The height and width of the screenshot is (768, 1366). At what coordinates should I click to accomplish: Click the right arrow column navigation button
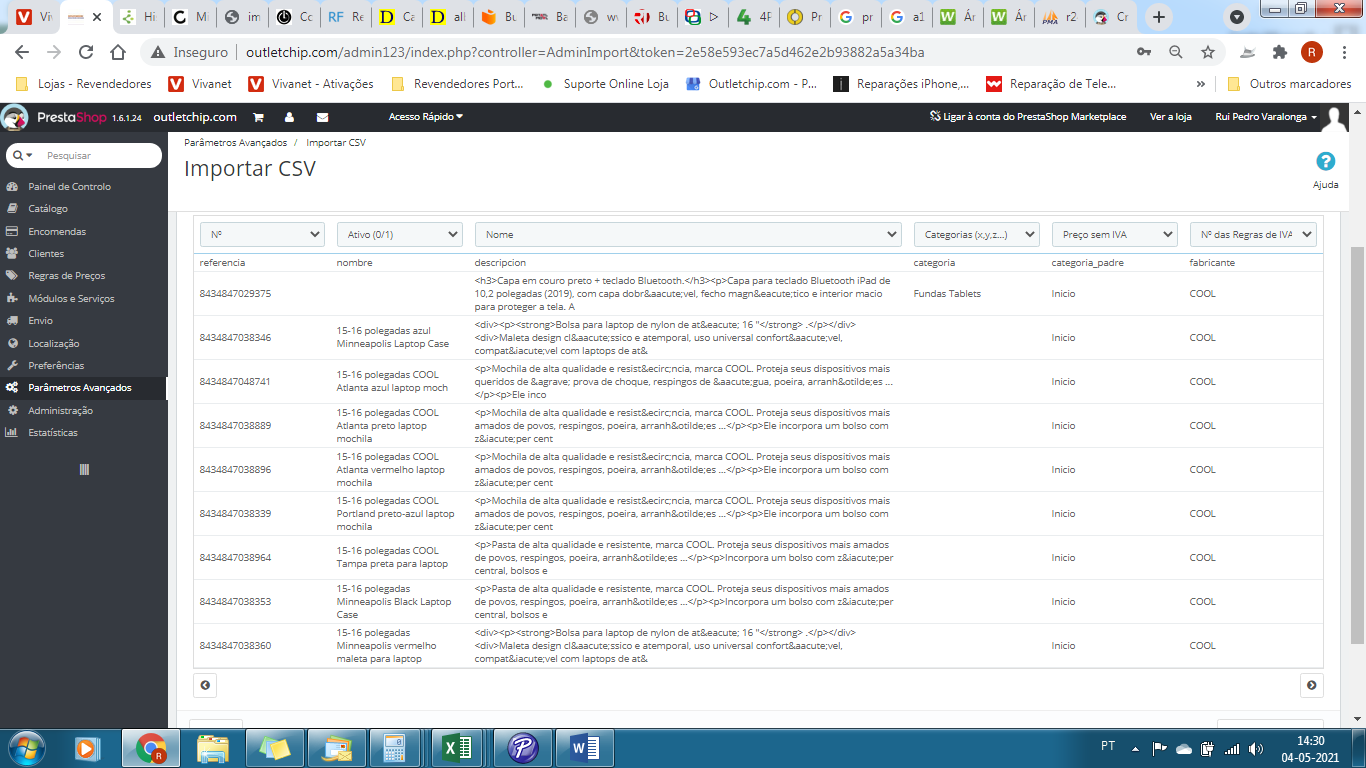point(1311,685)
